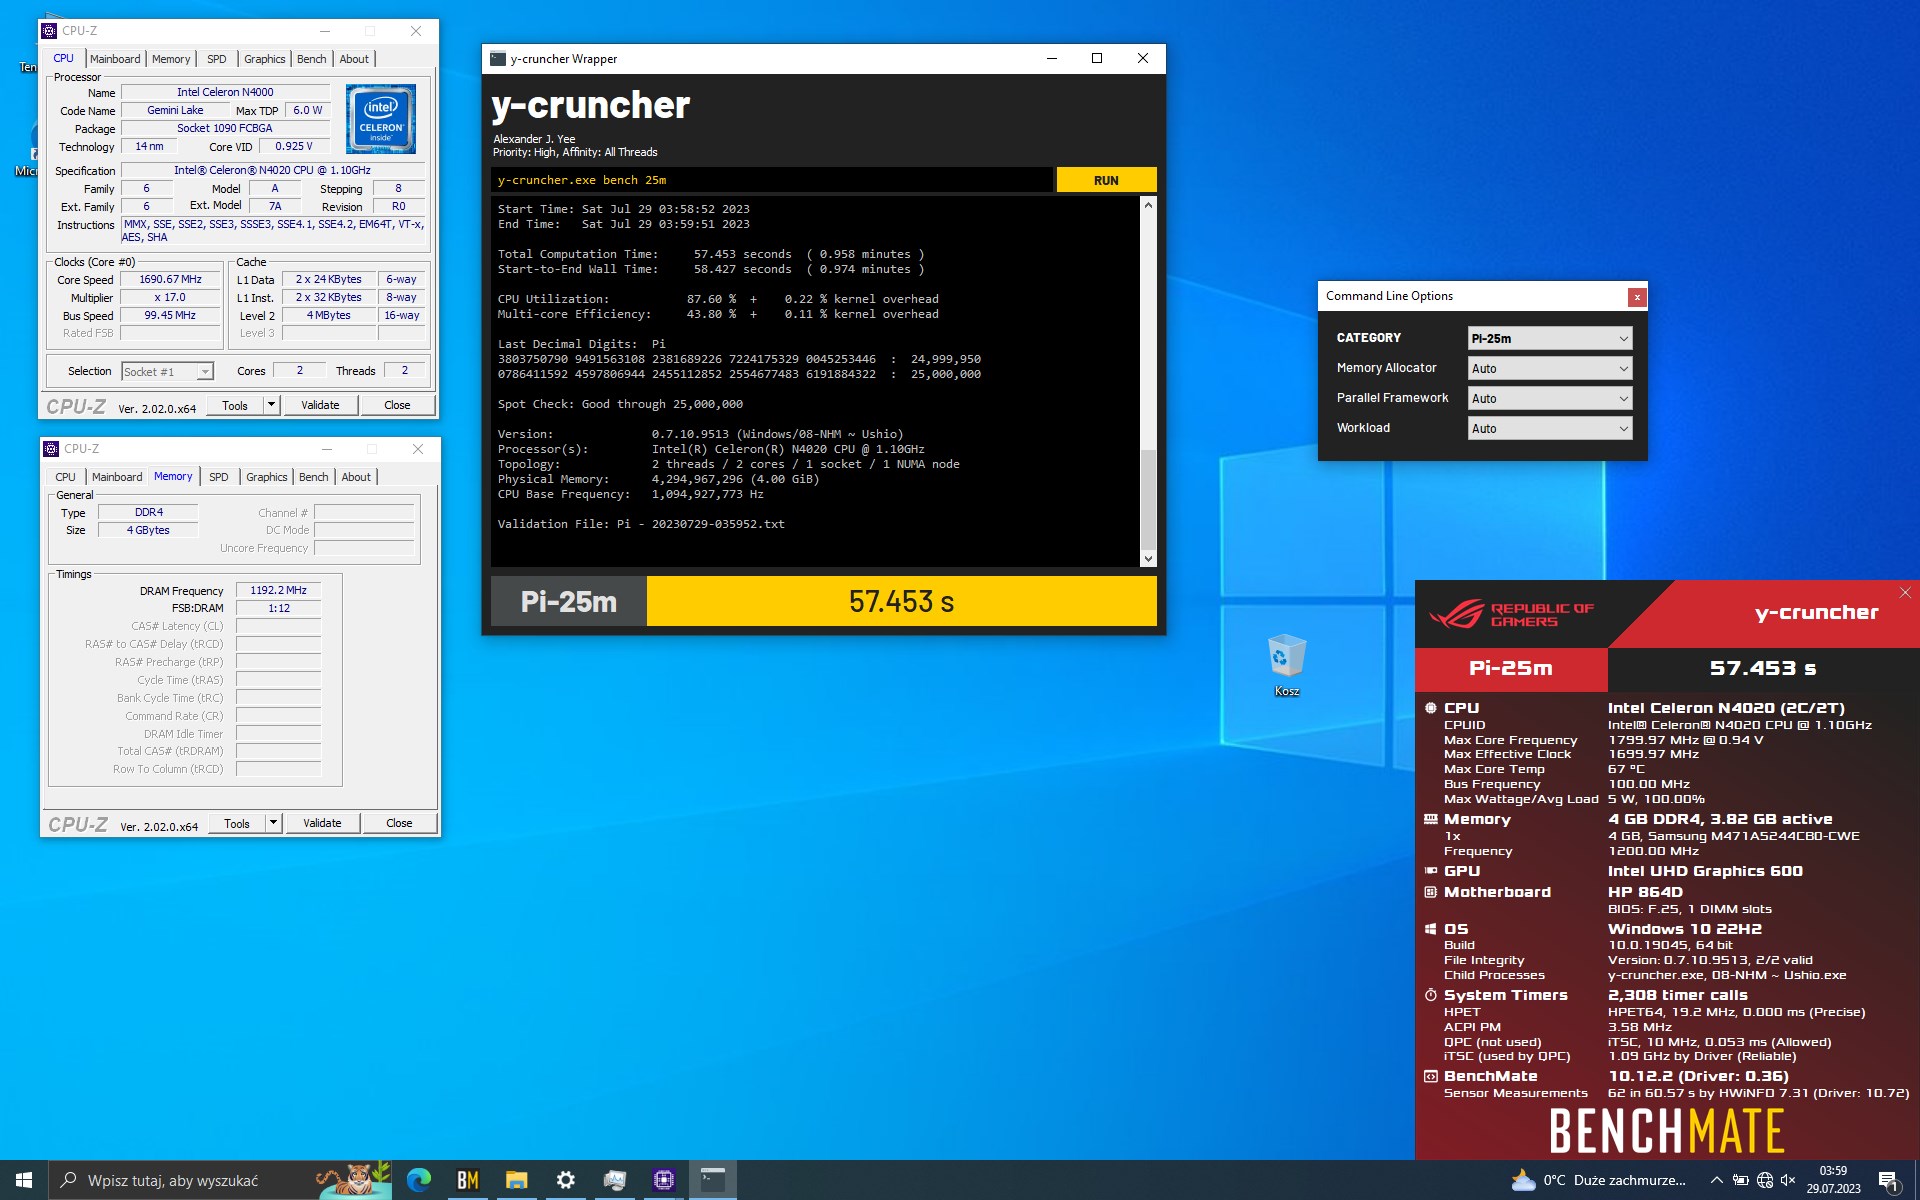The image size is (1920, 1200).
Task: Click Validate in bottom CPU-Z window
Action: click(322, 823)
